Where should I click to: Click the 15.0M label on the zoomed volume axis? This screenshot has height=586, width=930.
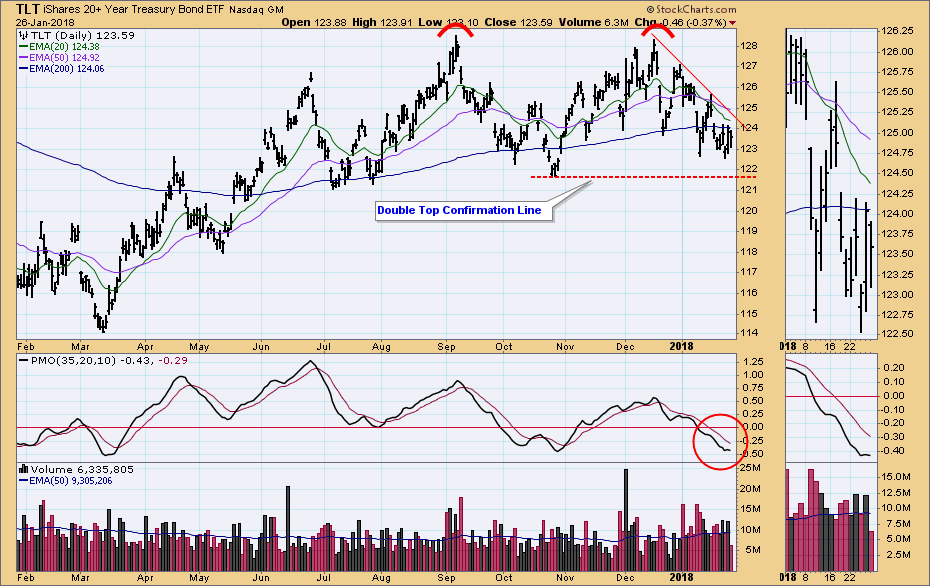(897, 476)
